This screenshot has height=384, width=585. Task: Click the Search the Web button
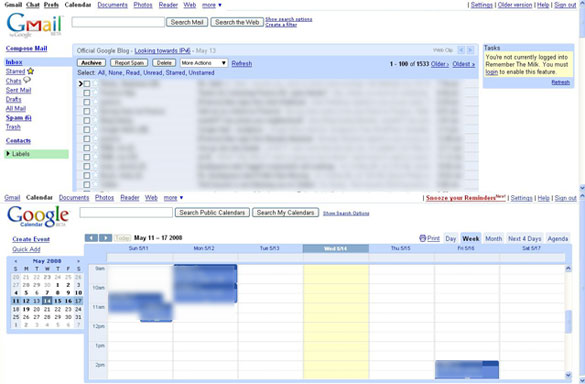[237, 22]
